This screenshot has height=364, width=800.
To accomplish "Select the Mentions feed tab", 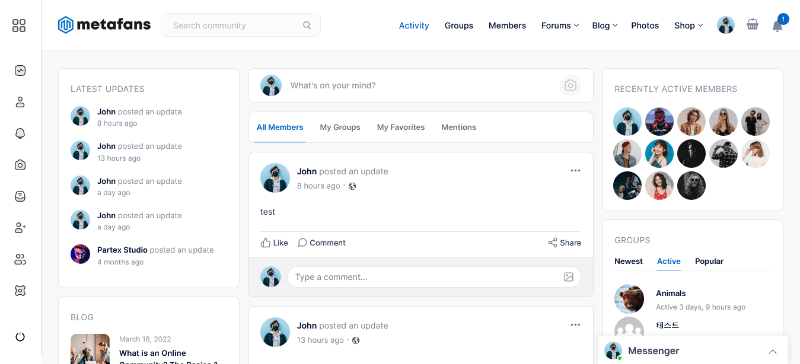I will (x=459, y=127).
